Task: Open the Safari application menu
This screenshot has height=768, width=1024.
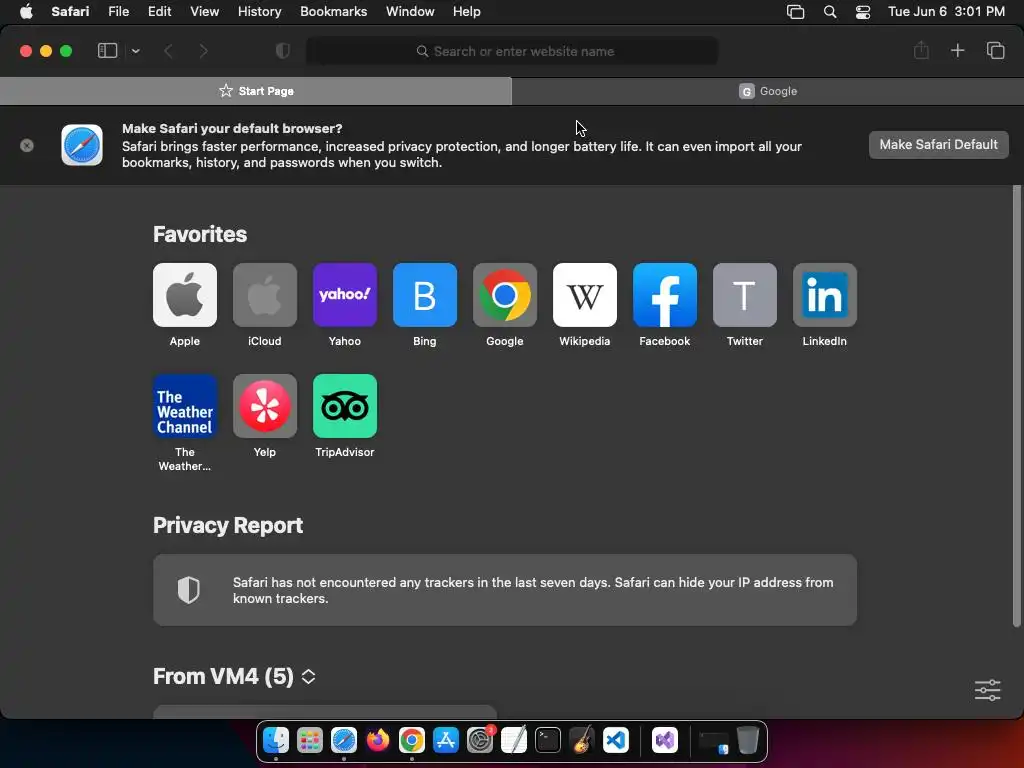Action: click(70, 12)
